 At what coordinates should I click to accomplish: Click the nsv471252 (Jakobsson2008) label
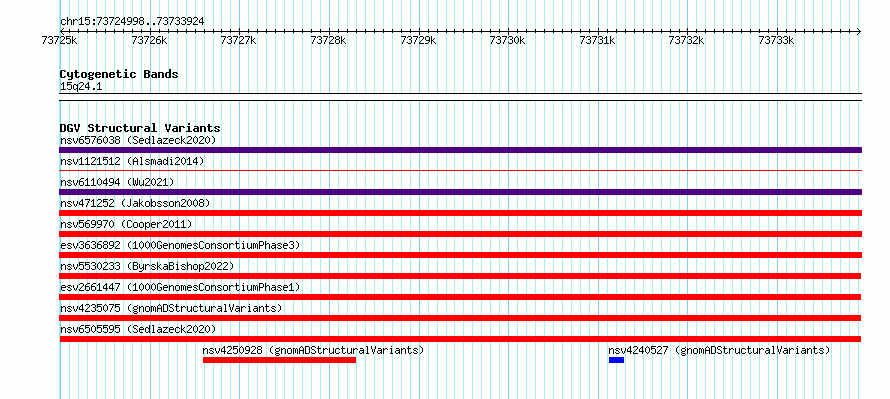click(x=135, y=203)
